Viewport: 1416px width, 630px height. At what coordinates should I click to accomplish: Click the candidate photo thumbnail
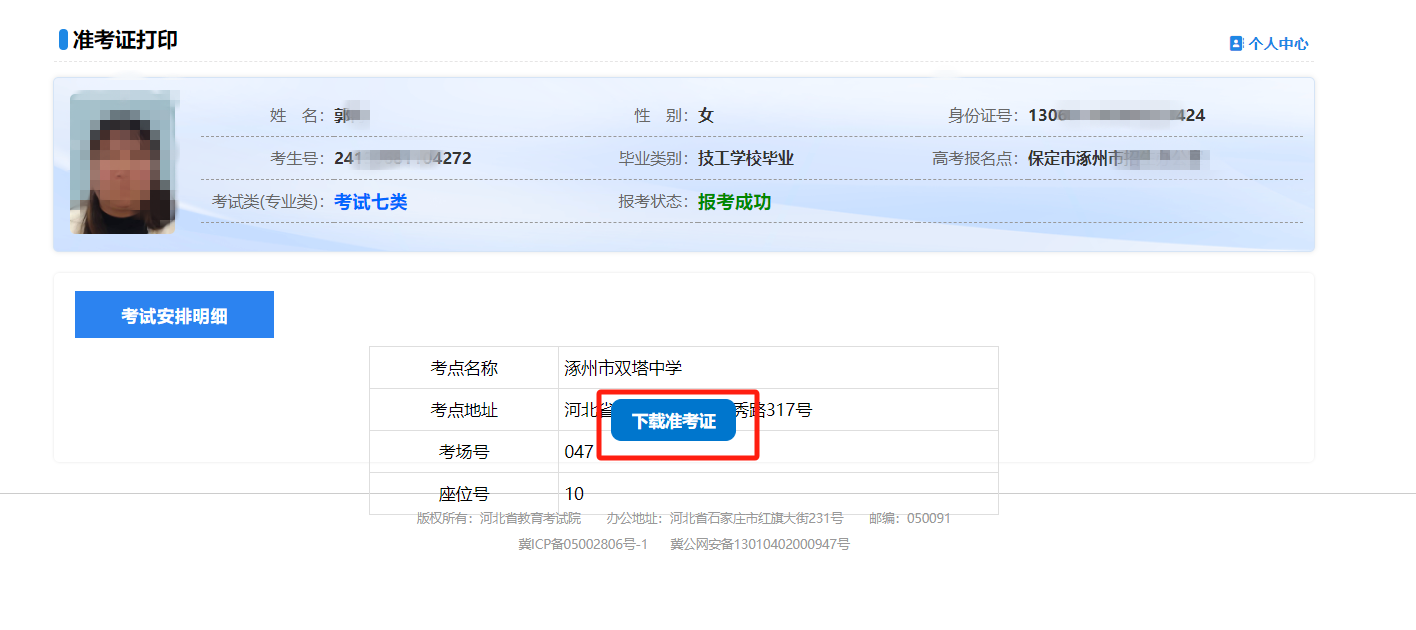(x=123, y=162)
